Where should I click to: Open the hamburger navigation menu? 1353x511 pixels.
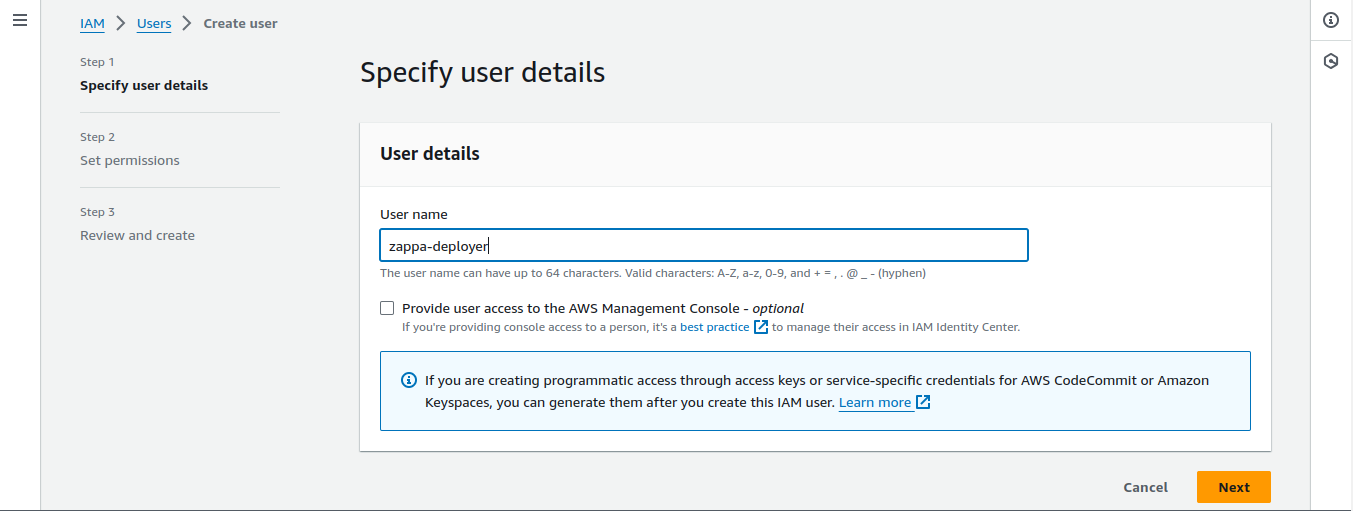(x=20, y=20)
